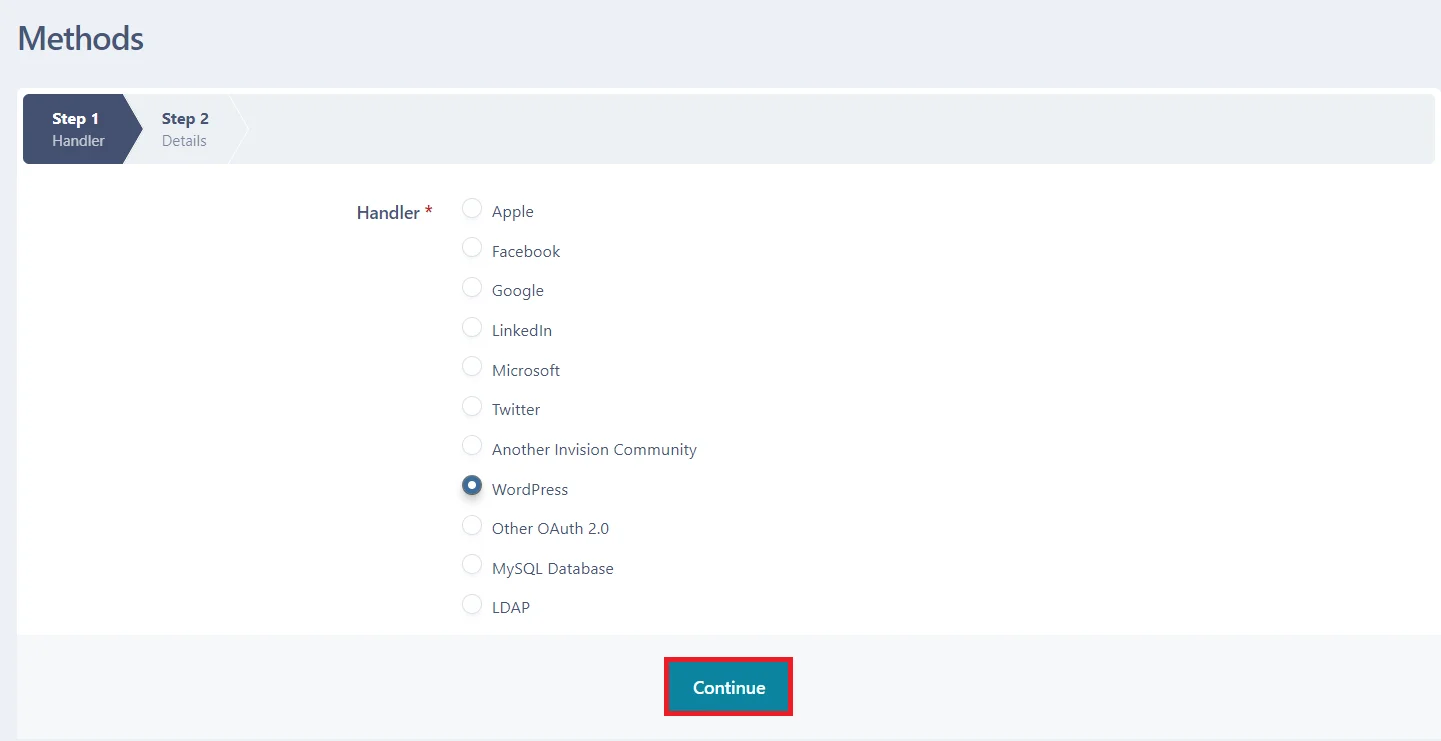This screenshot has height=741, width=1441.
Task: Choose the Other OAuth 2.0 option
Action: 472,525
